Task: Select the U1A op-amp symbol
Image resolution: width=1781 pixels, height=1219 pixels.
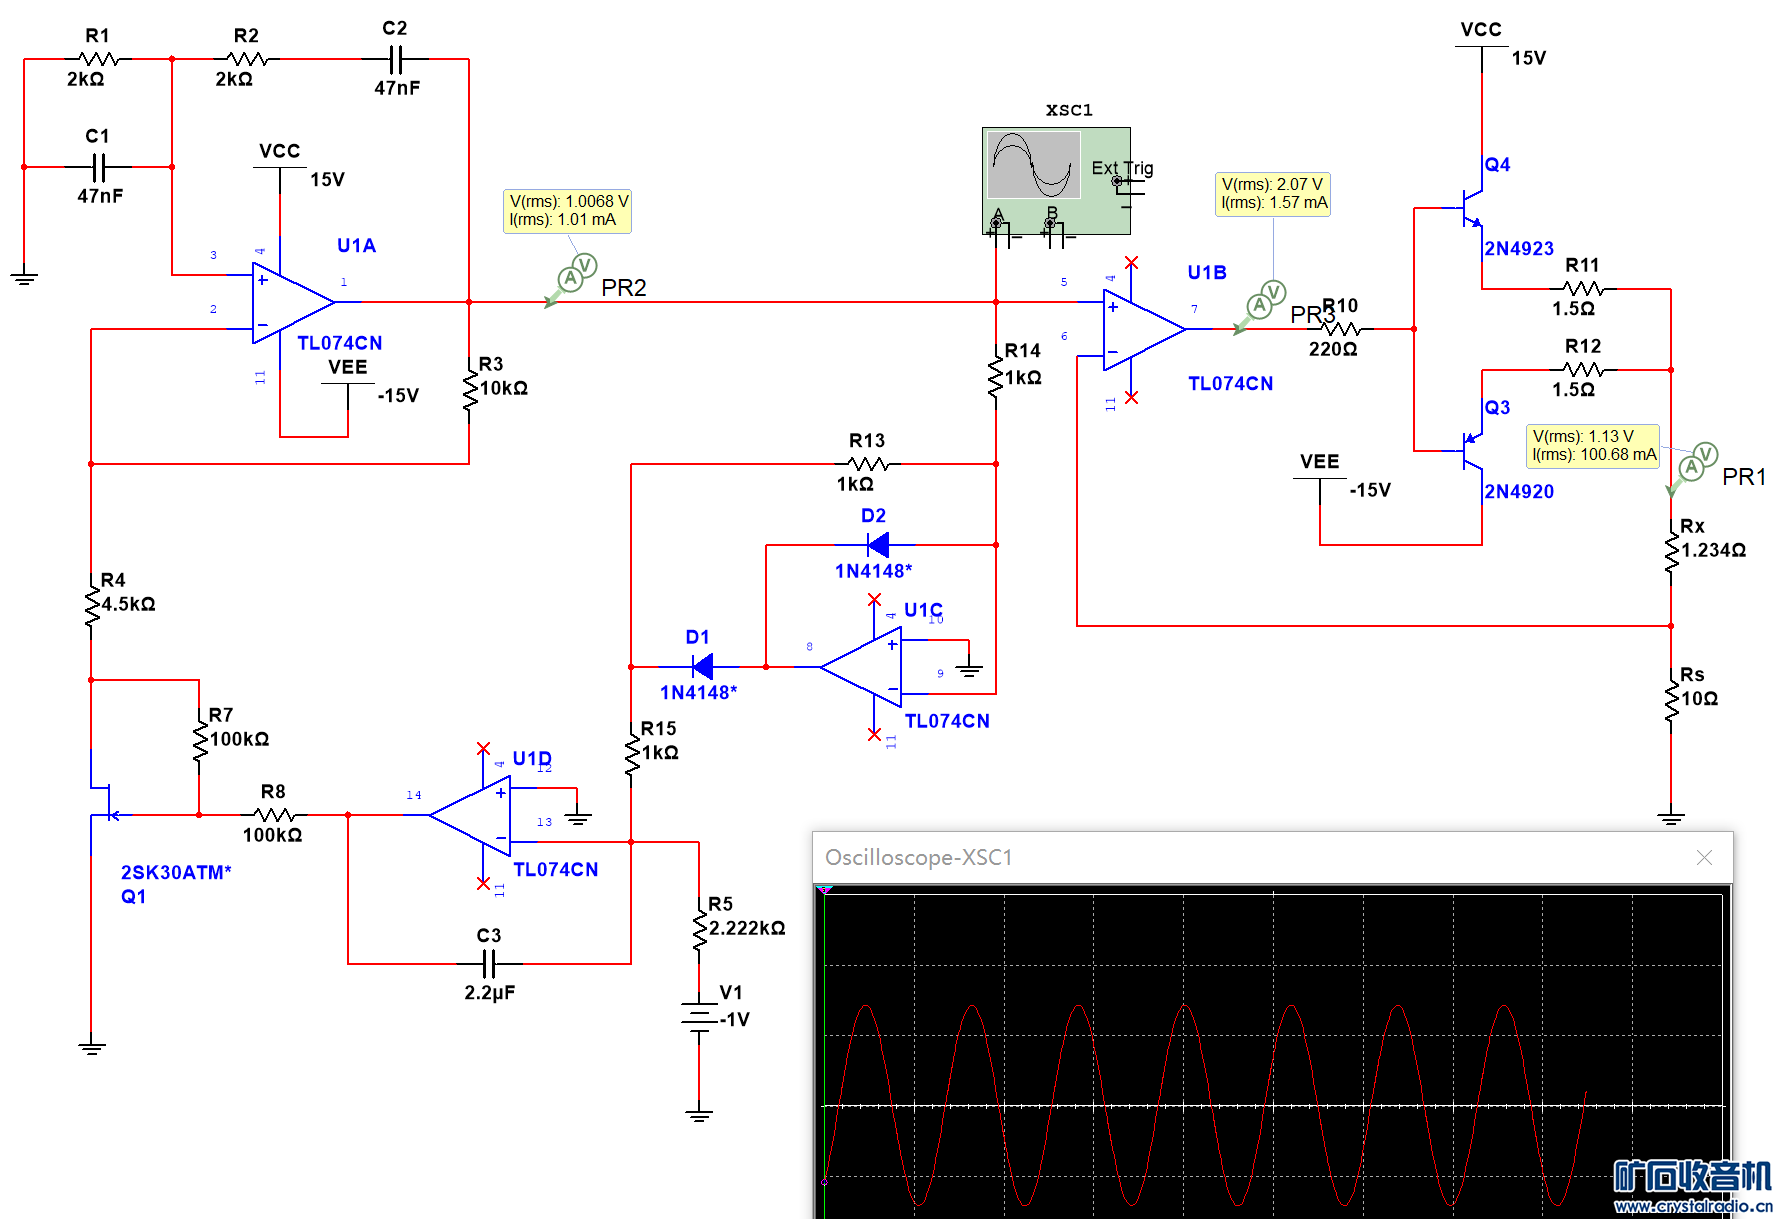Action: point(292,302)
